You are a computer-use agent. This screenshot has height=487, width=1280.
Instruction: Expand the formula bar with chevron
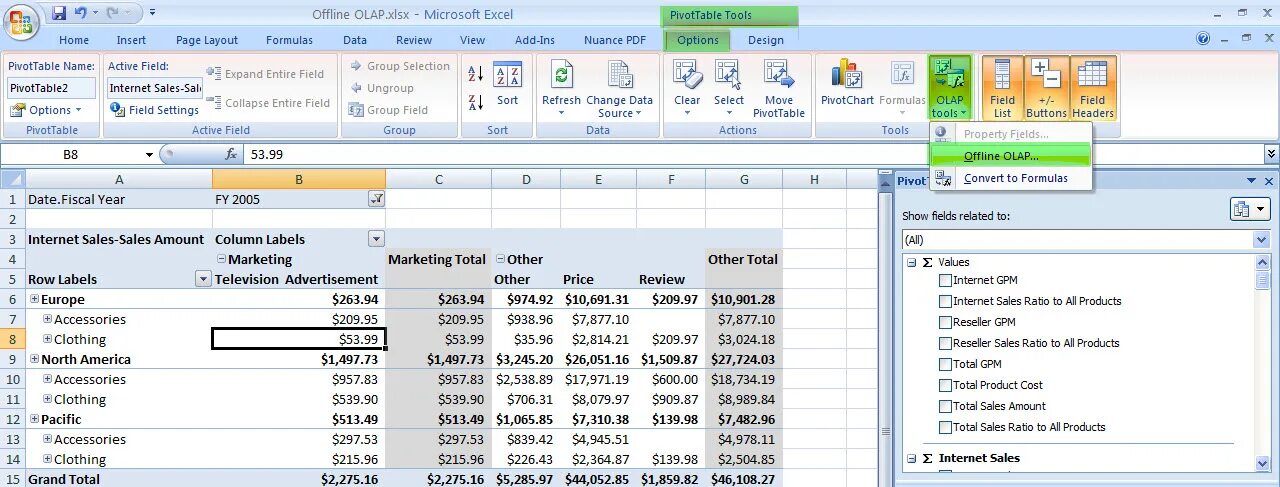tap(1271, 154)
